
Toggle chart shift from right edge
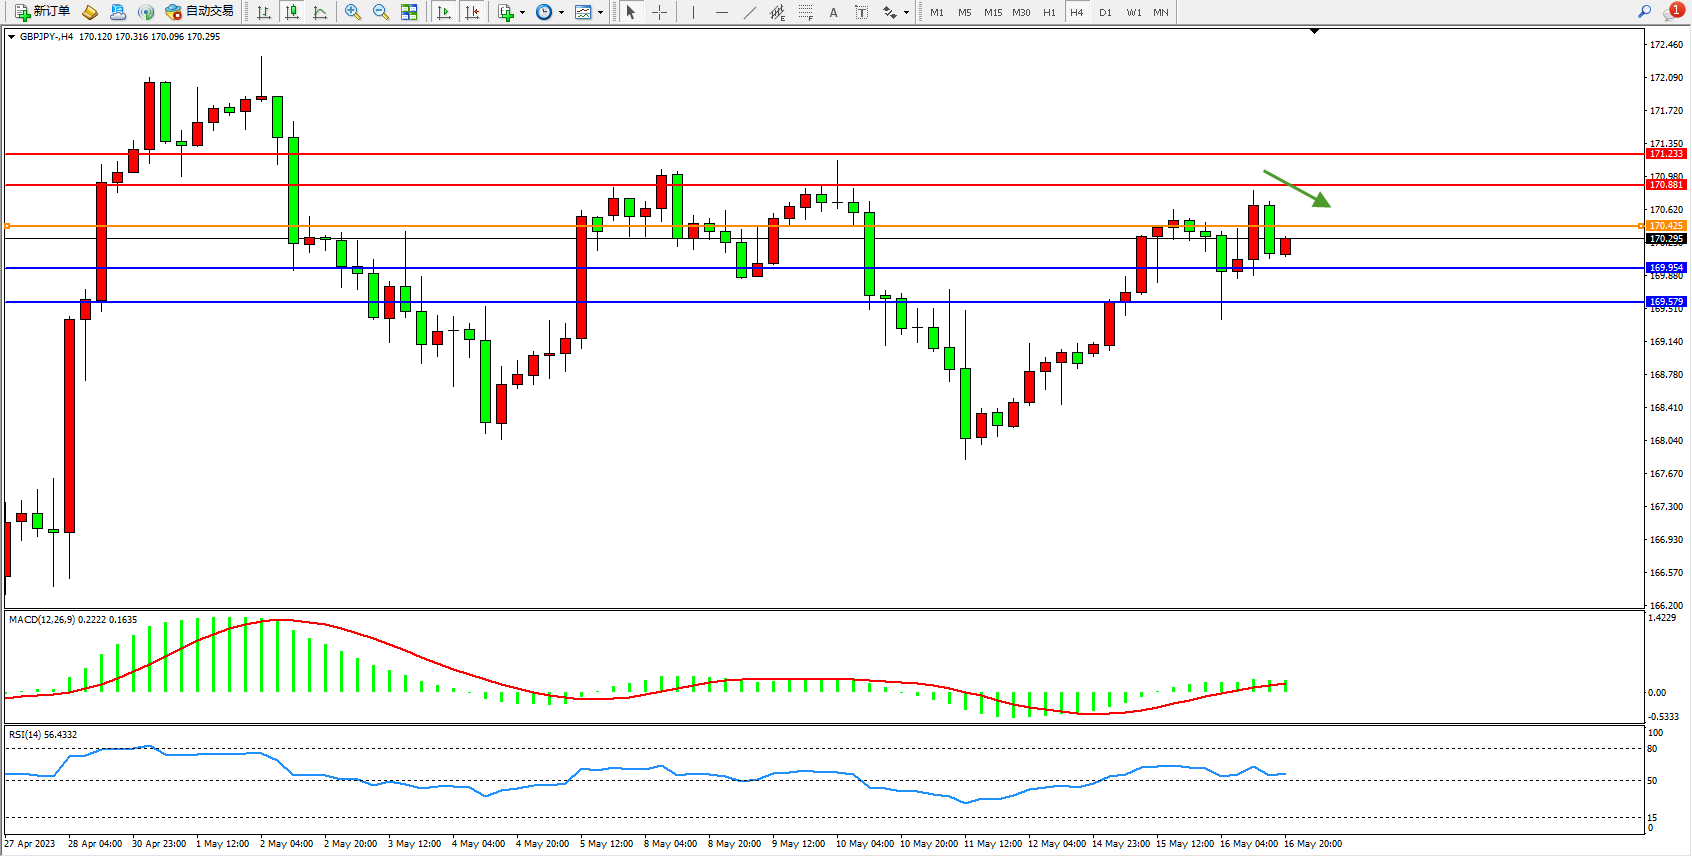pyautogui.click(x=472, y=12)
